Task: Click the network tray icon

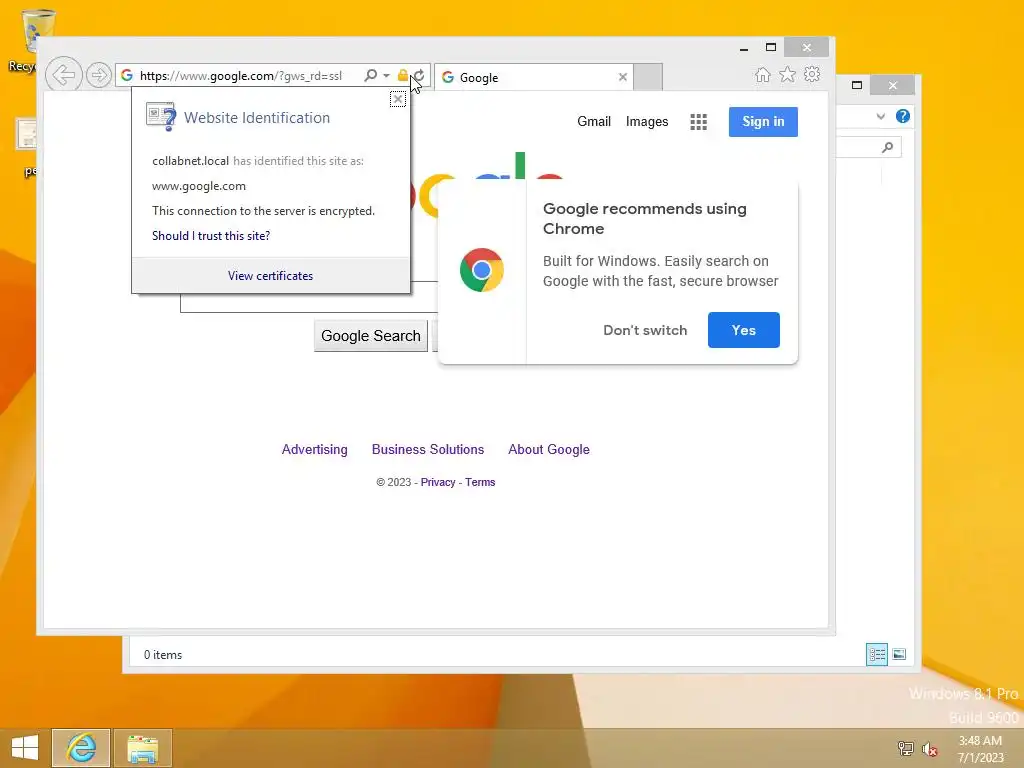Action: (x=905, y=748)
